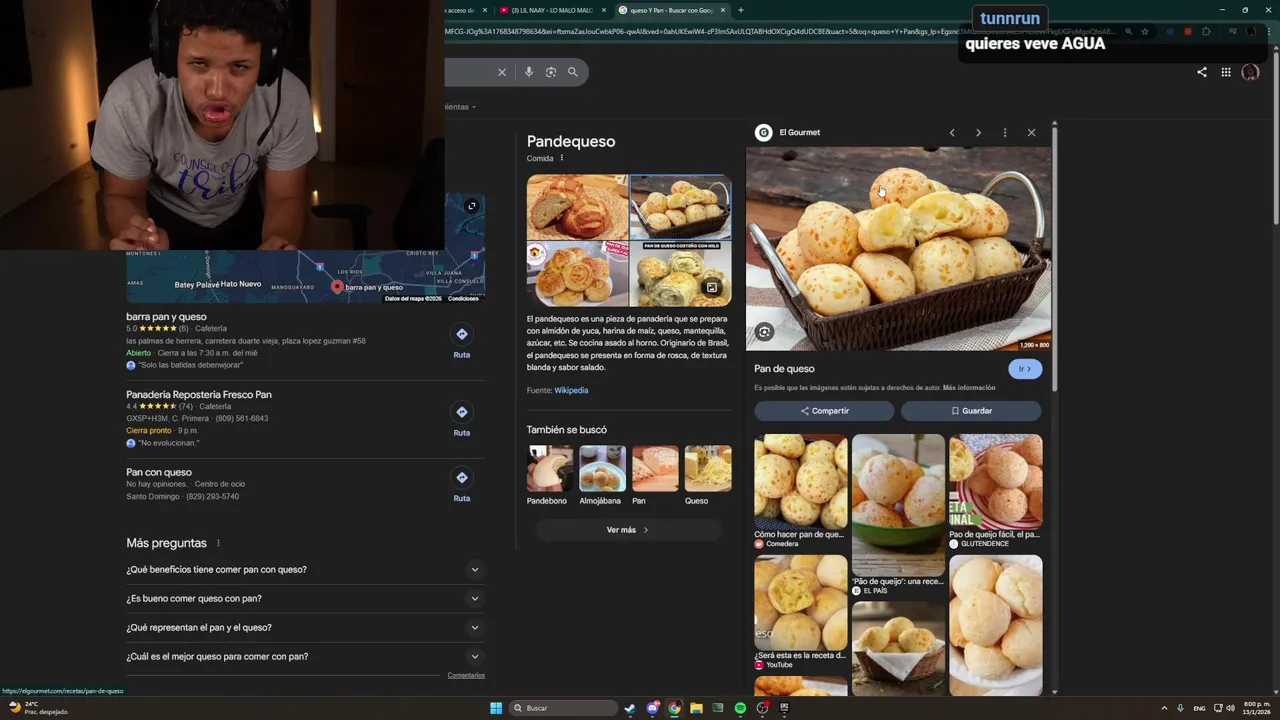Open the Google apps grid
This screenshot has height=720, width=1280.
pyautogui.click(x=1226, y=72)
